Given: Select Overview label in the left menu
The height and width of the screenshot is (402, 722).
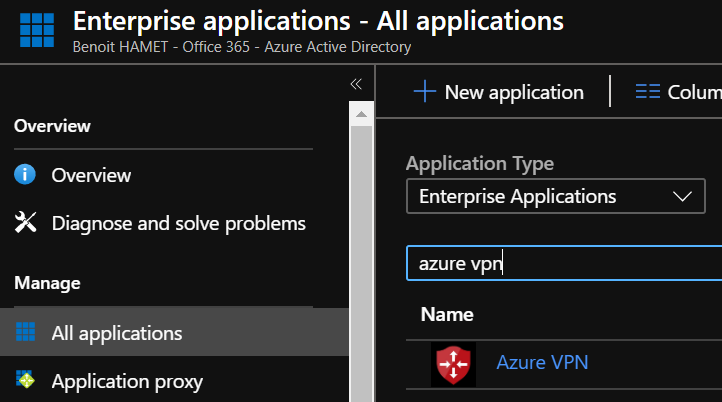Looking at the screenshot, I should pyautogui.click(x=91, y=175).
